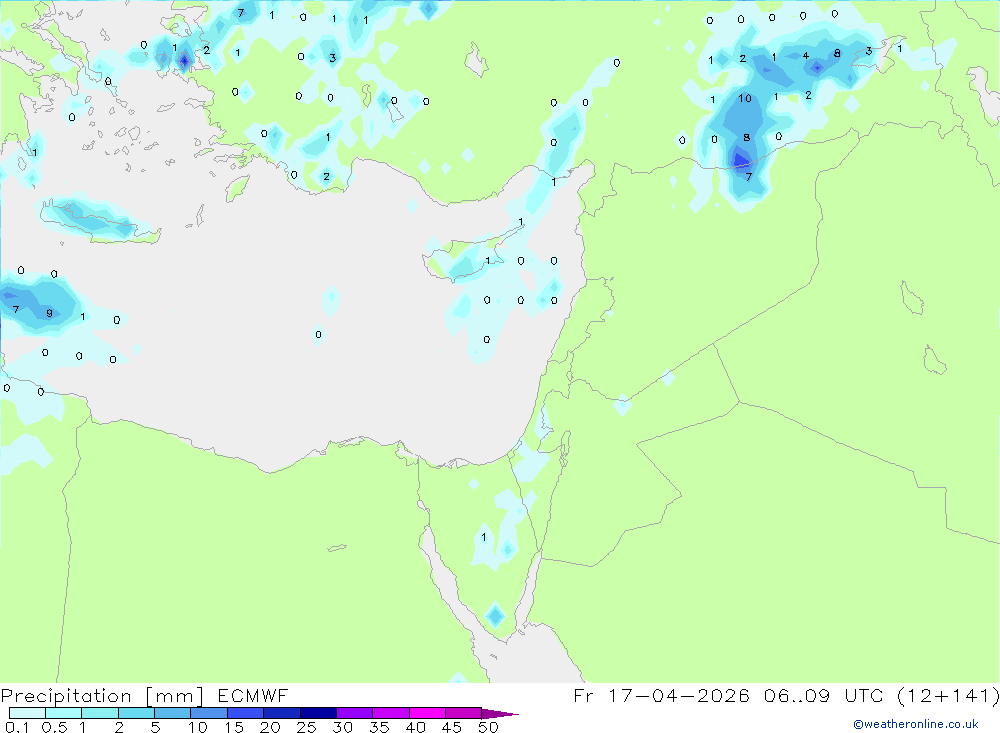Click the '0.5' legend scale label
This screenshot has height=733, width=1000.
click(54, 727)
